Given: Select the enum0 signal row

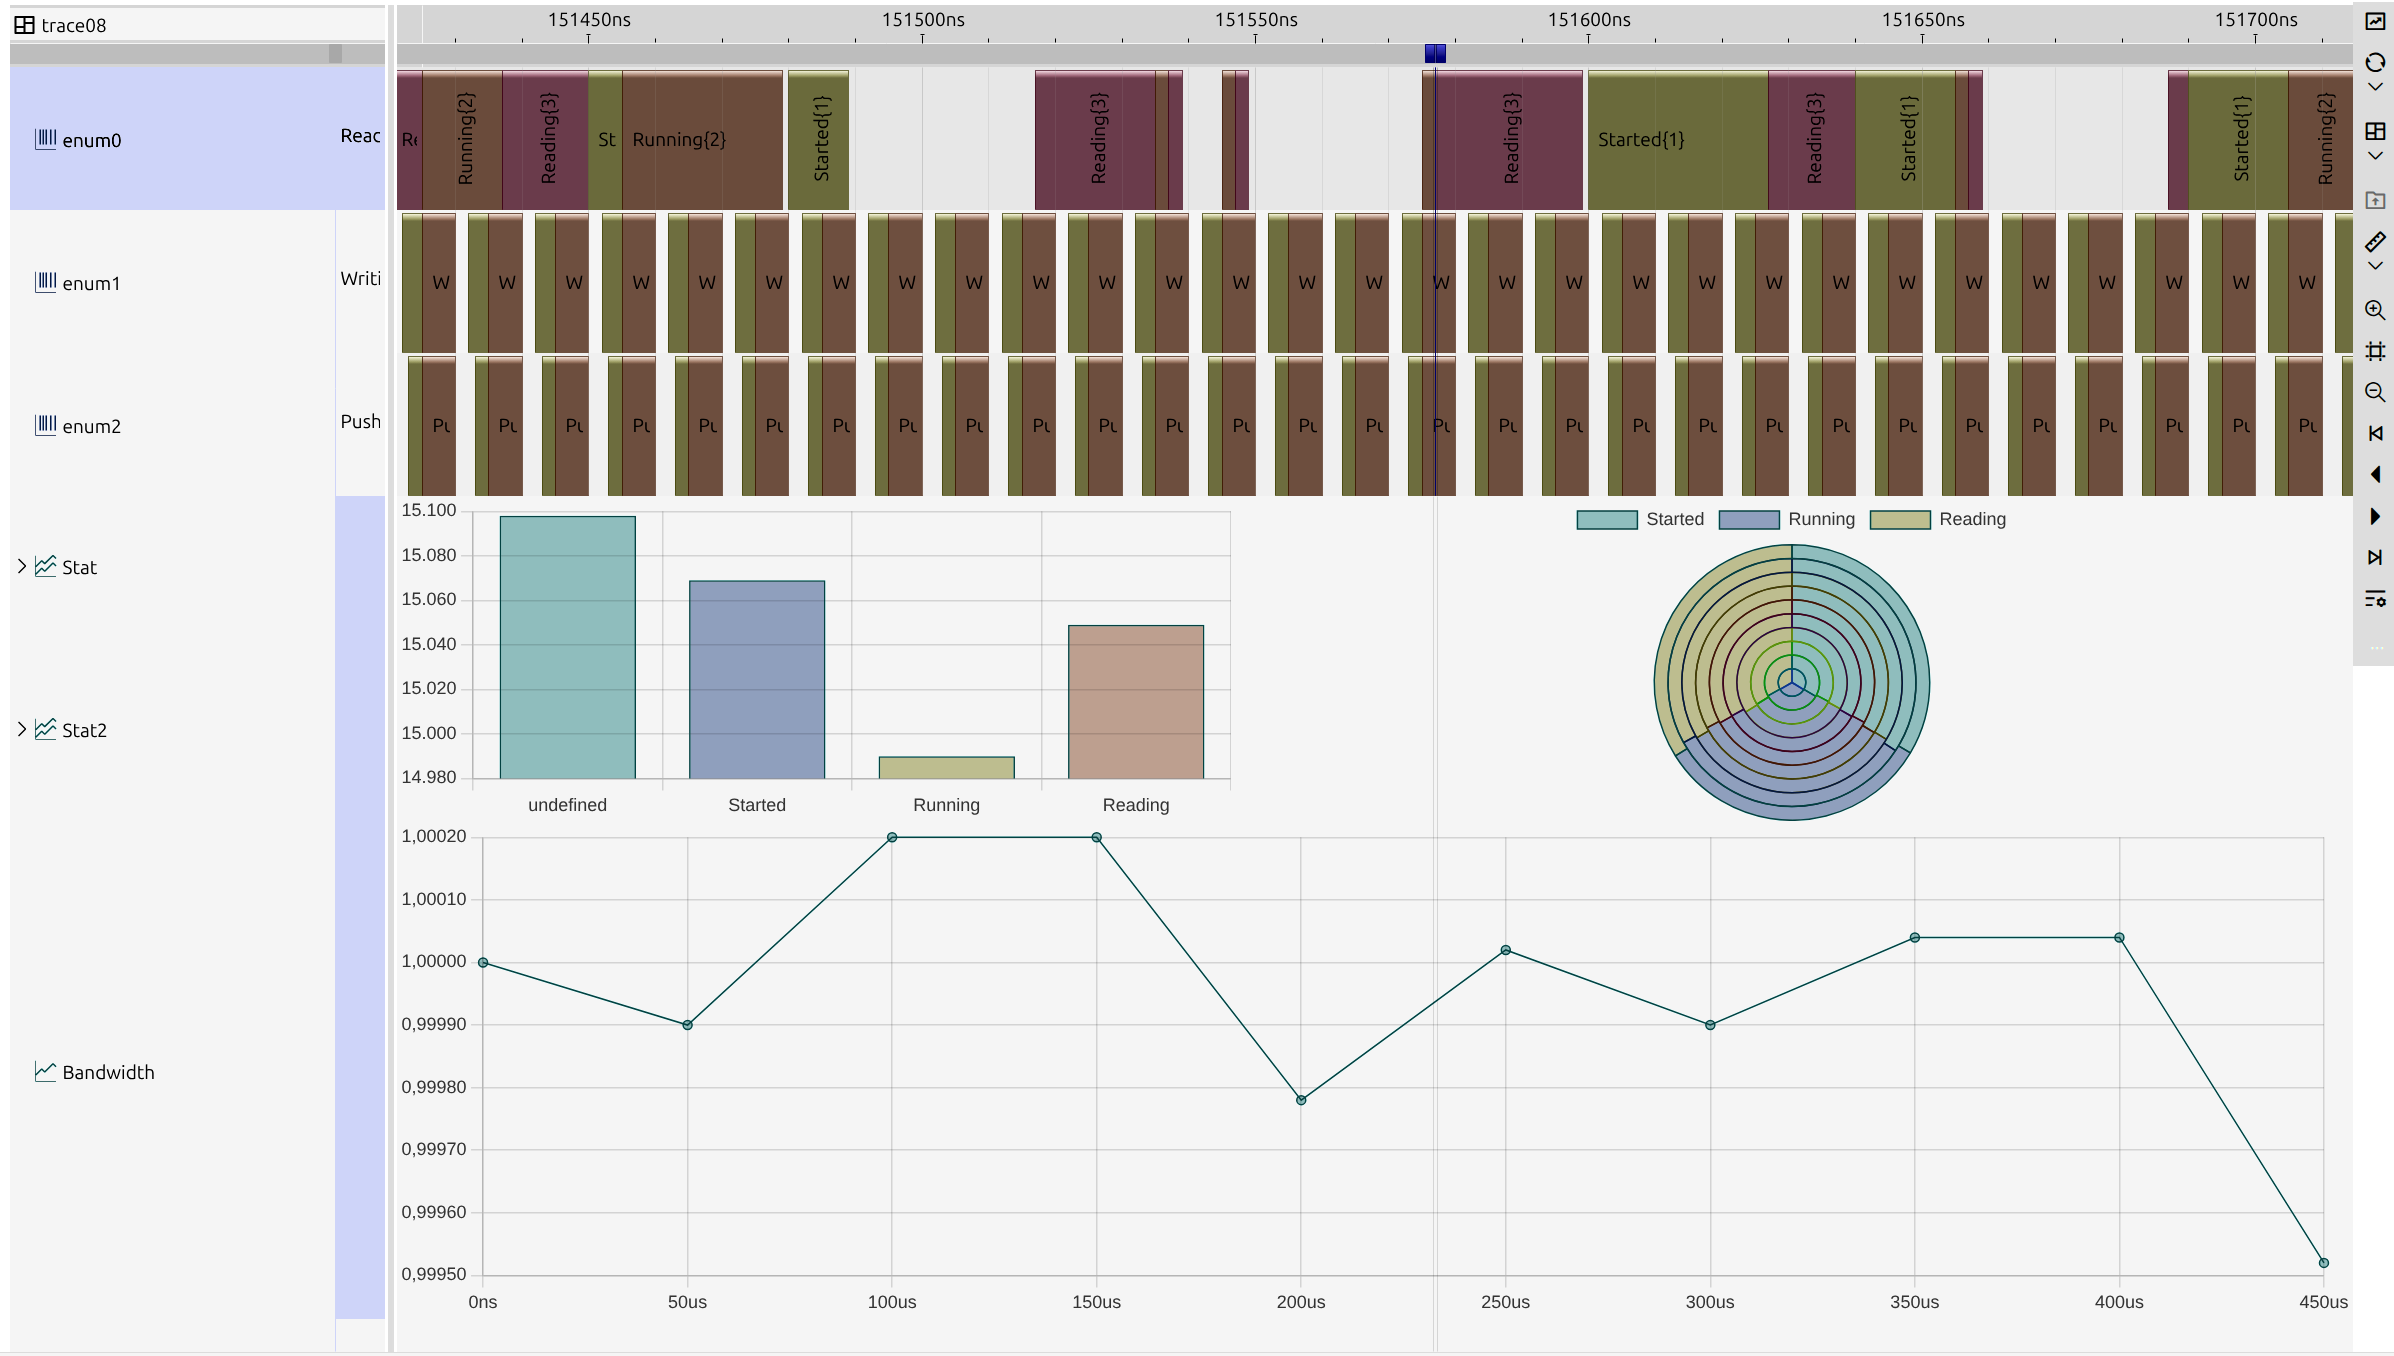Looking at the screenshot, I should [92, 140].
